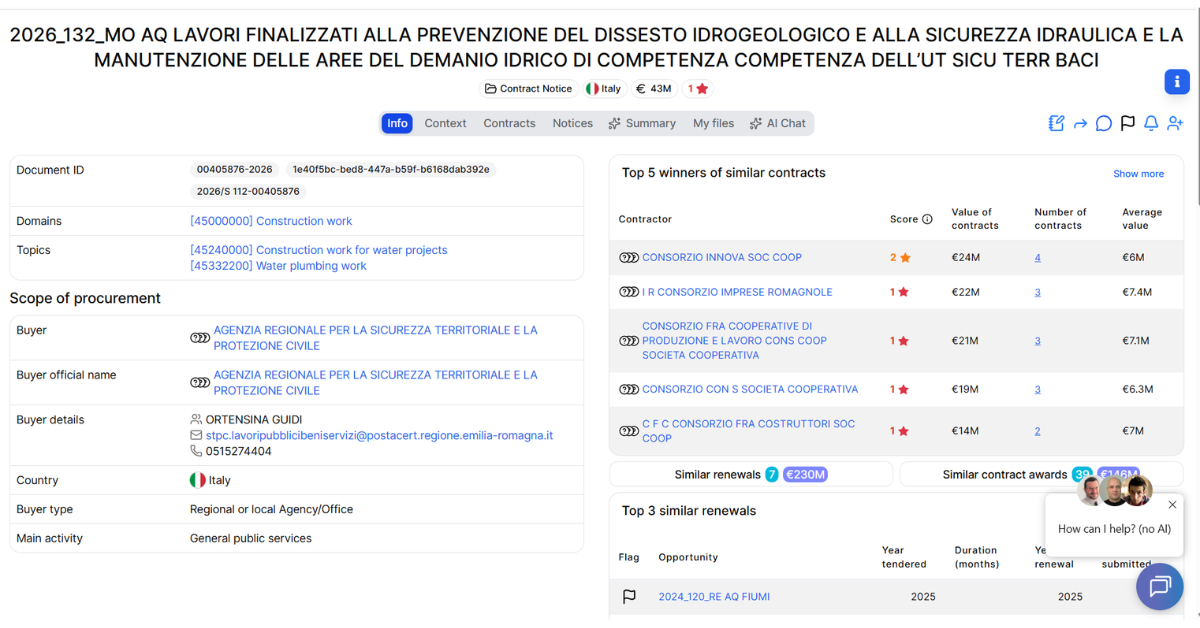The image size is (1200, 628).
Task: Select the Info tab
Action: (397, 123)
